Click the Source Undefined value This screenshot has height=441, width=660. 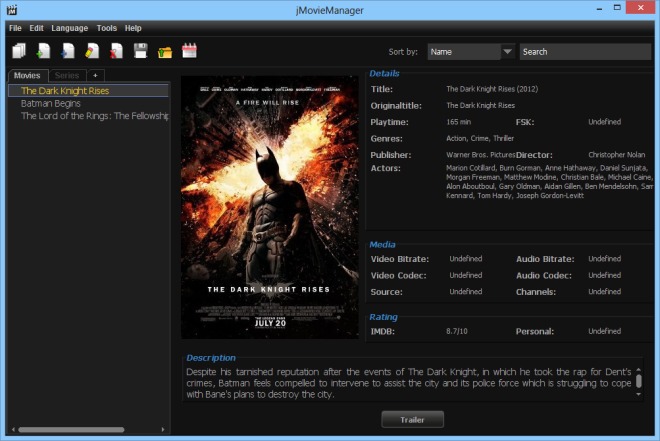pyautogui.click(x=466, y=291)
